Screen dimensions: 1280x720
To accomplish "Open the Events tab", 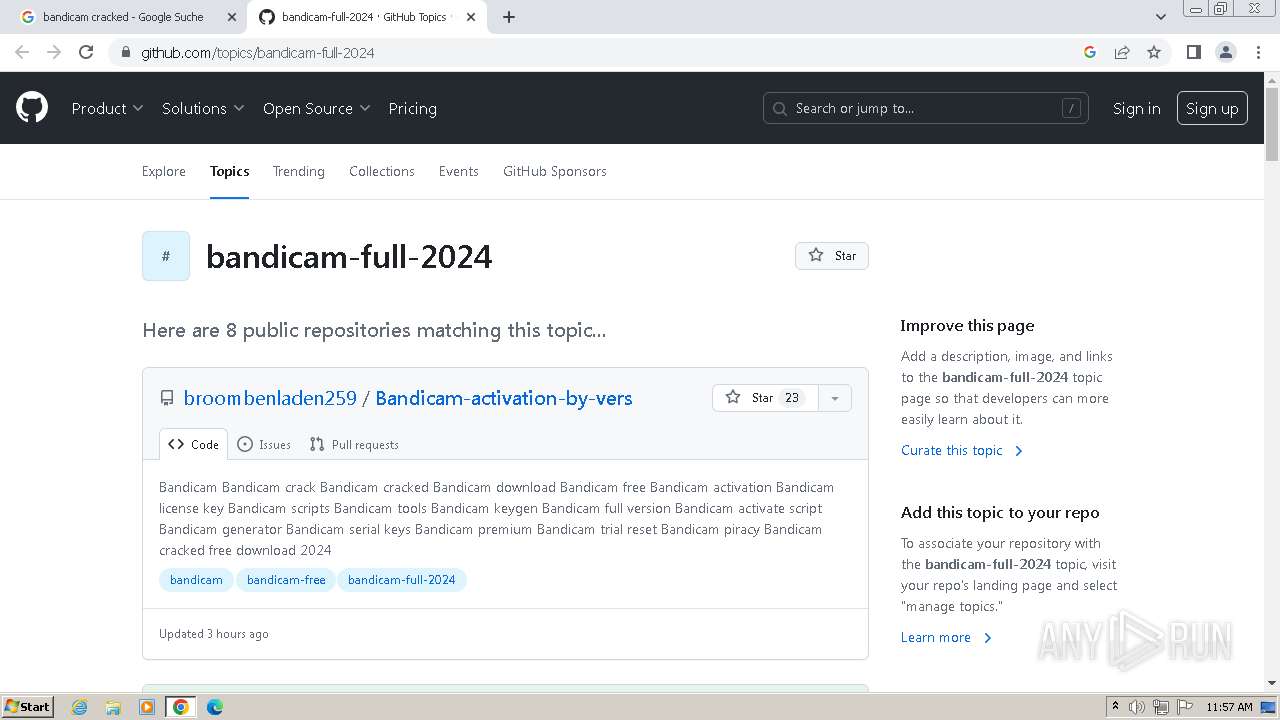I will pyautogui.click(x=458, y=171).
